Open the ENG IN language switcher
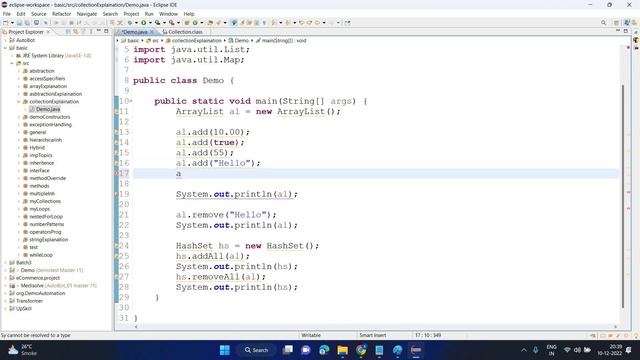 coord(551,350)
